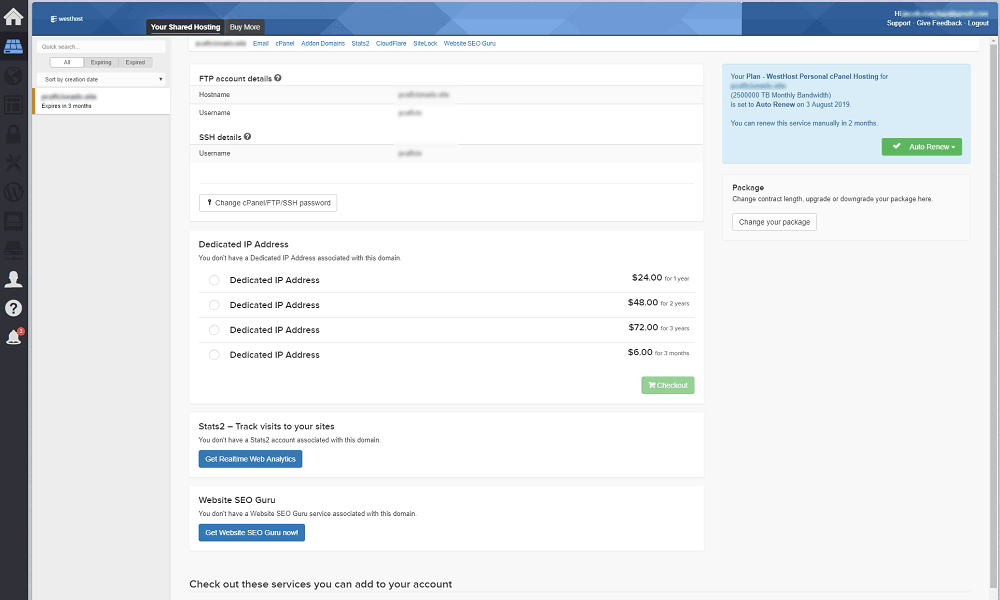1000x600 pixels.
Task: Click the $24.00 for 1 year price
Action: (x=660, y=278)
